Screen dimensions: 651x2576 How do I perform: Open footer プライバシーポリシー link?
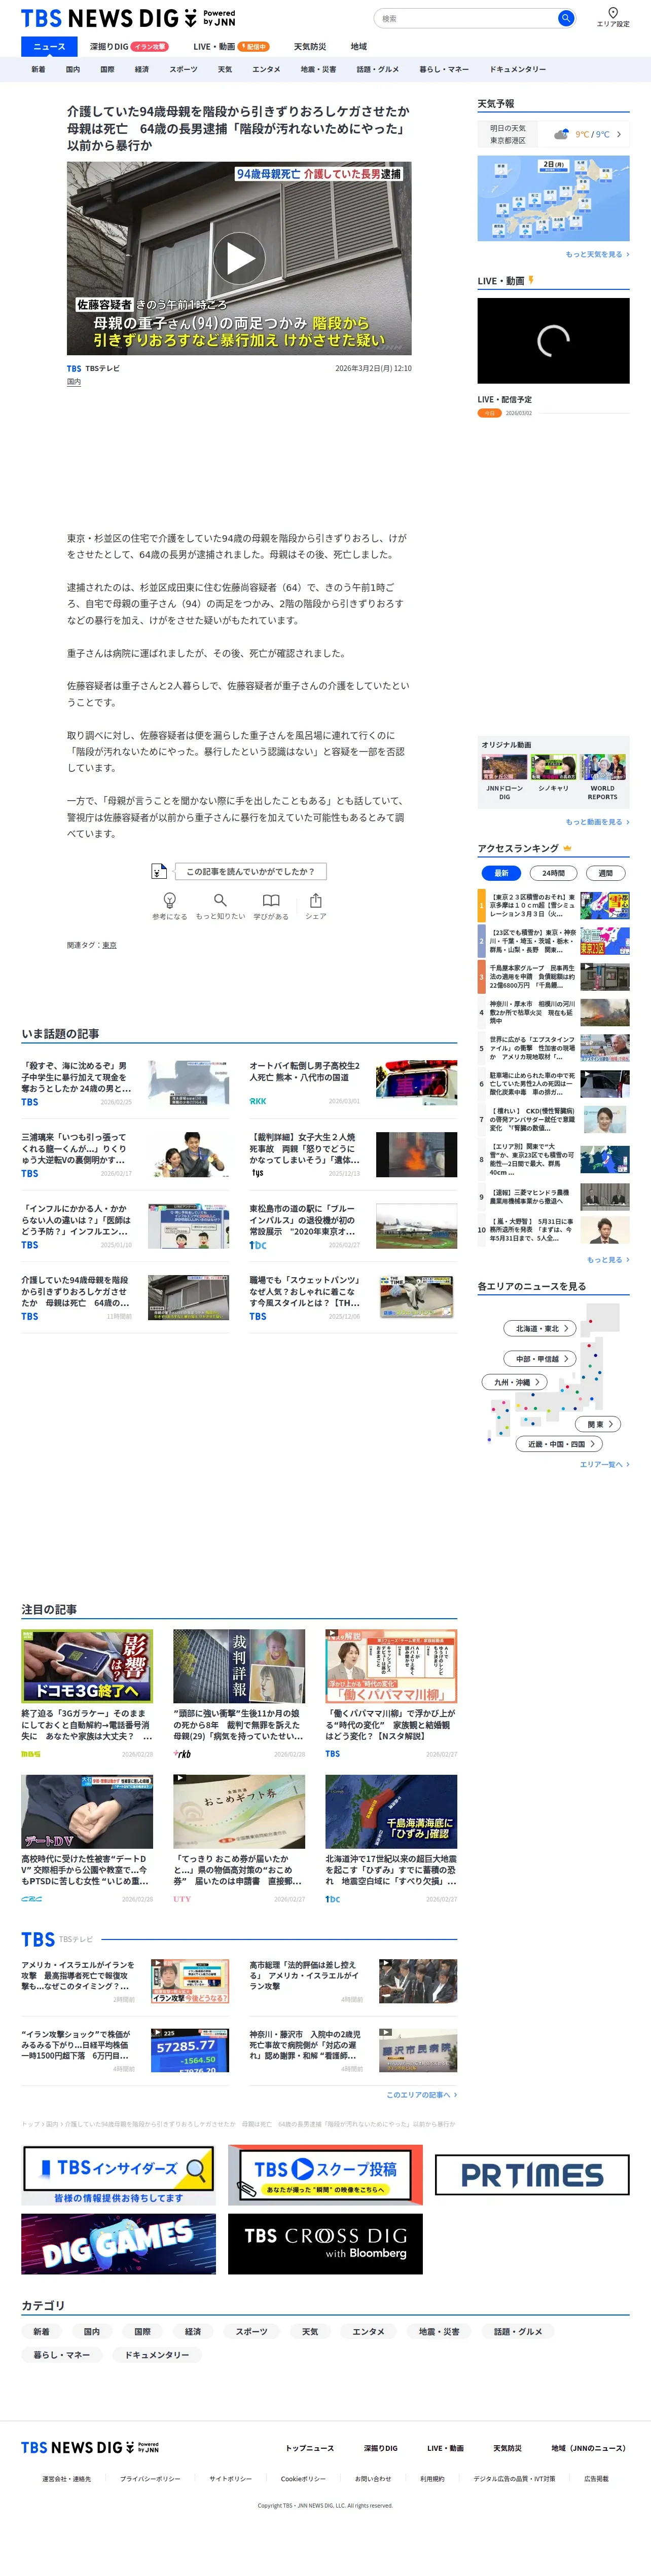click(150, 2479)
